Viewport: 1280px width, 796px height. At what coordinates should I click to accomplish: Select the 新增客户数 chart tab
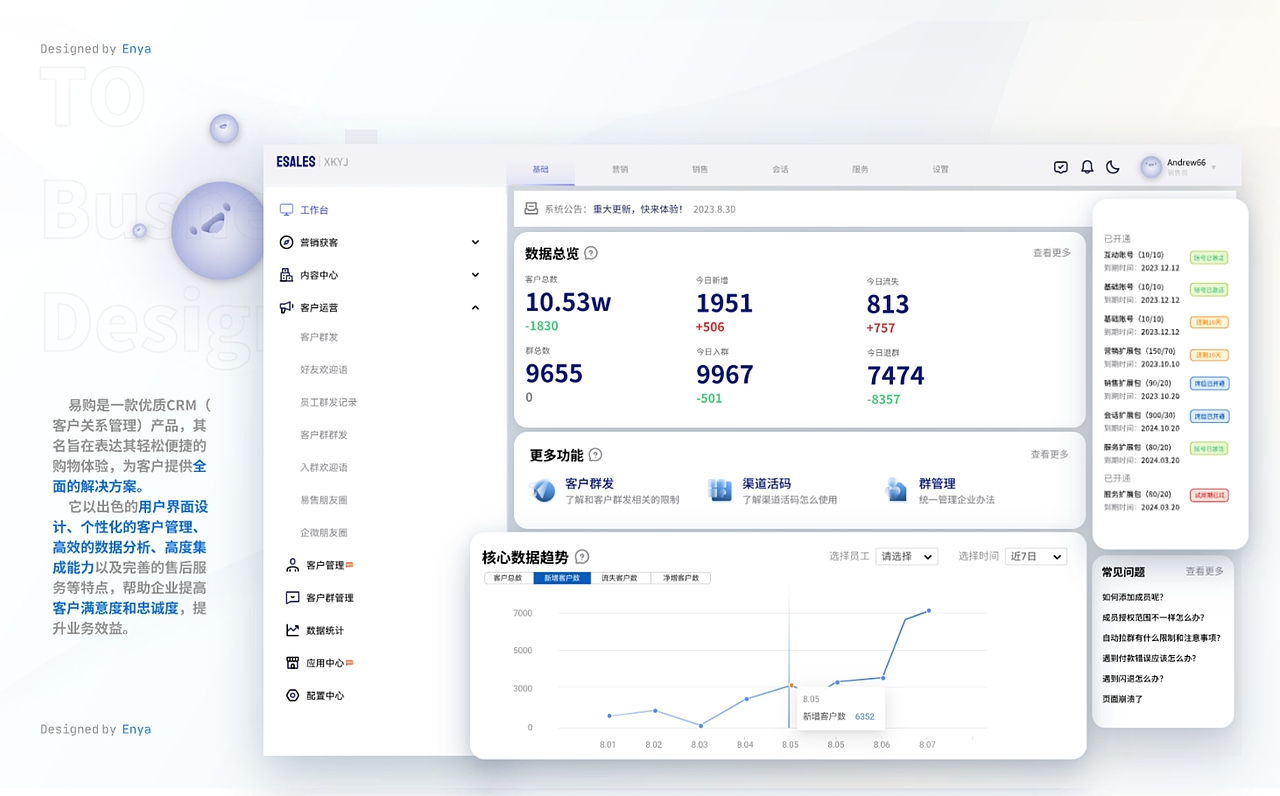(x=562, y=578)
